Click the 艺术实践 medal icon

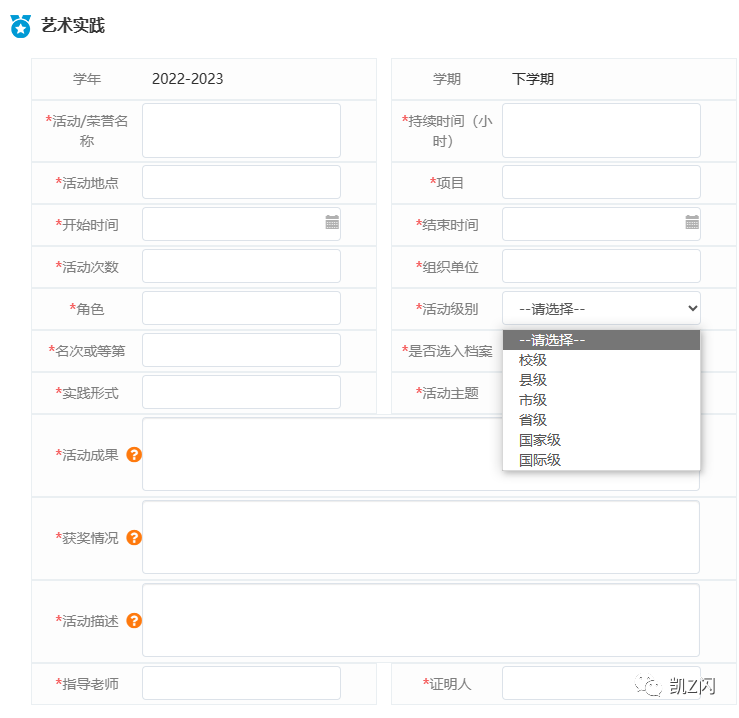pyautogui.click(x=20, y=26)
